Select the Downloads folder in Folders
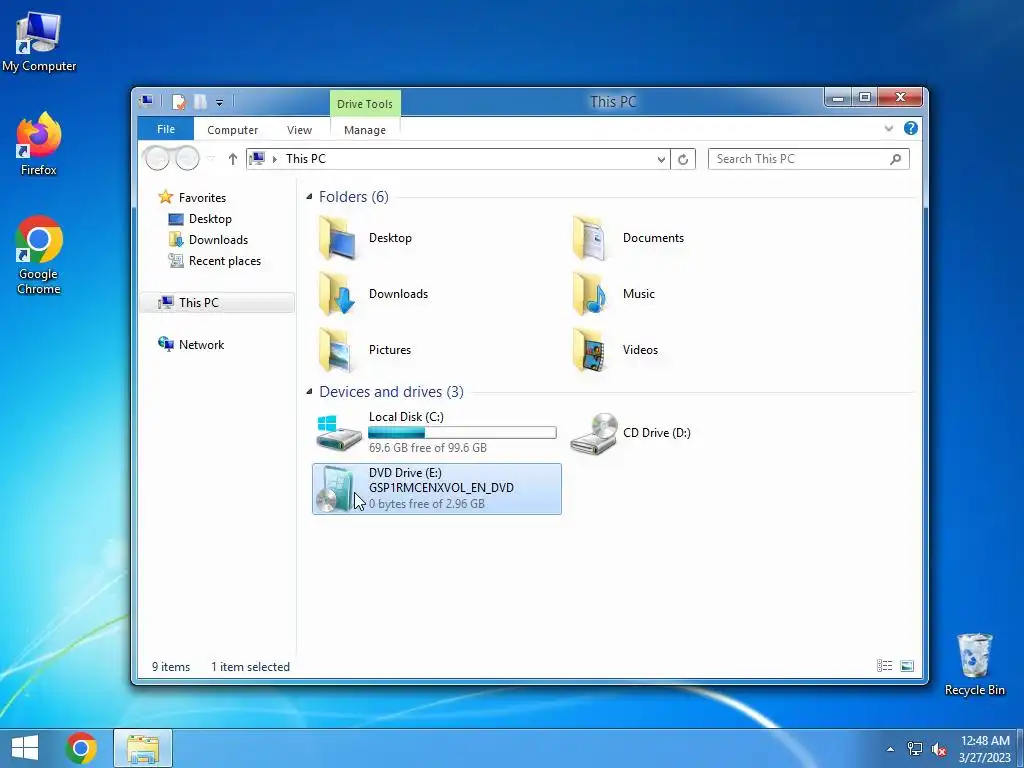1024x768 pixels. click(x=336, y=294)
